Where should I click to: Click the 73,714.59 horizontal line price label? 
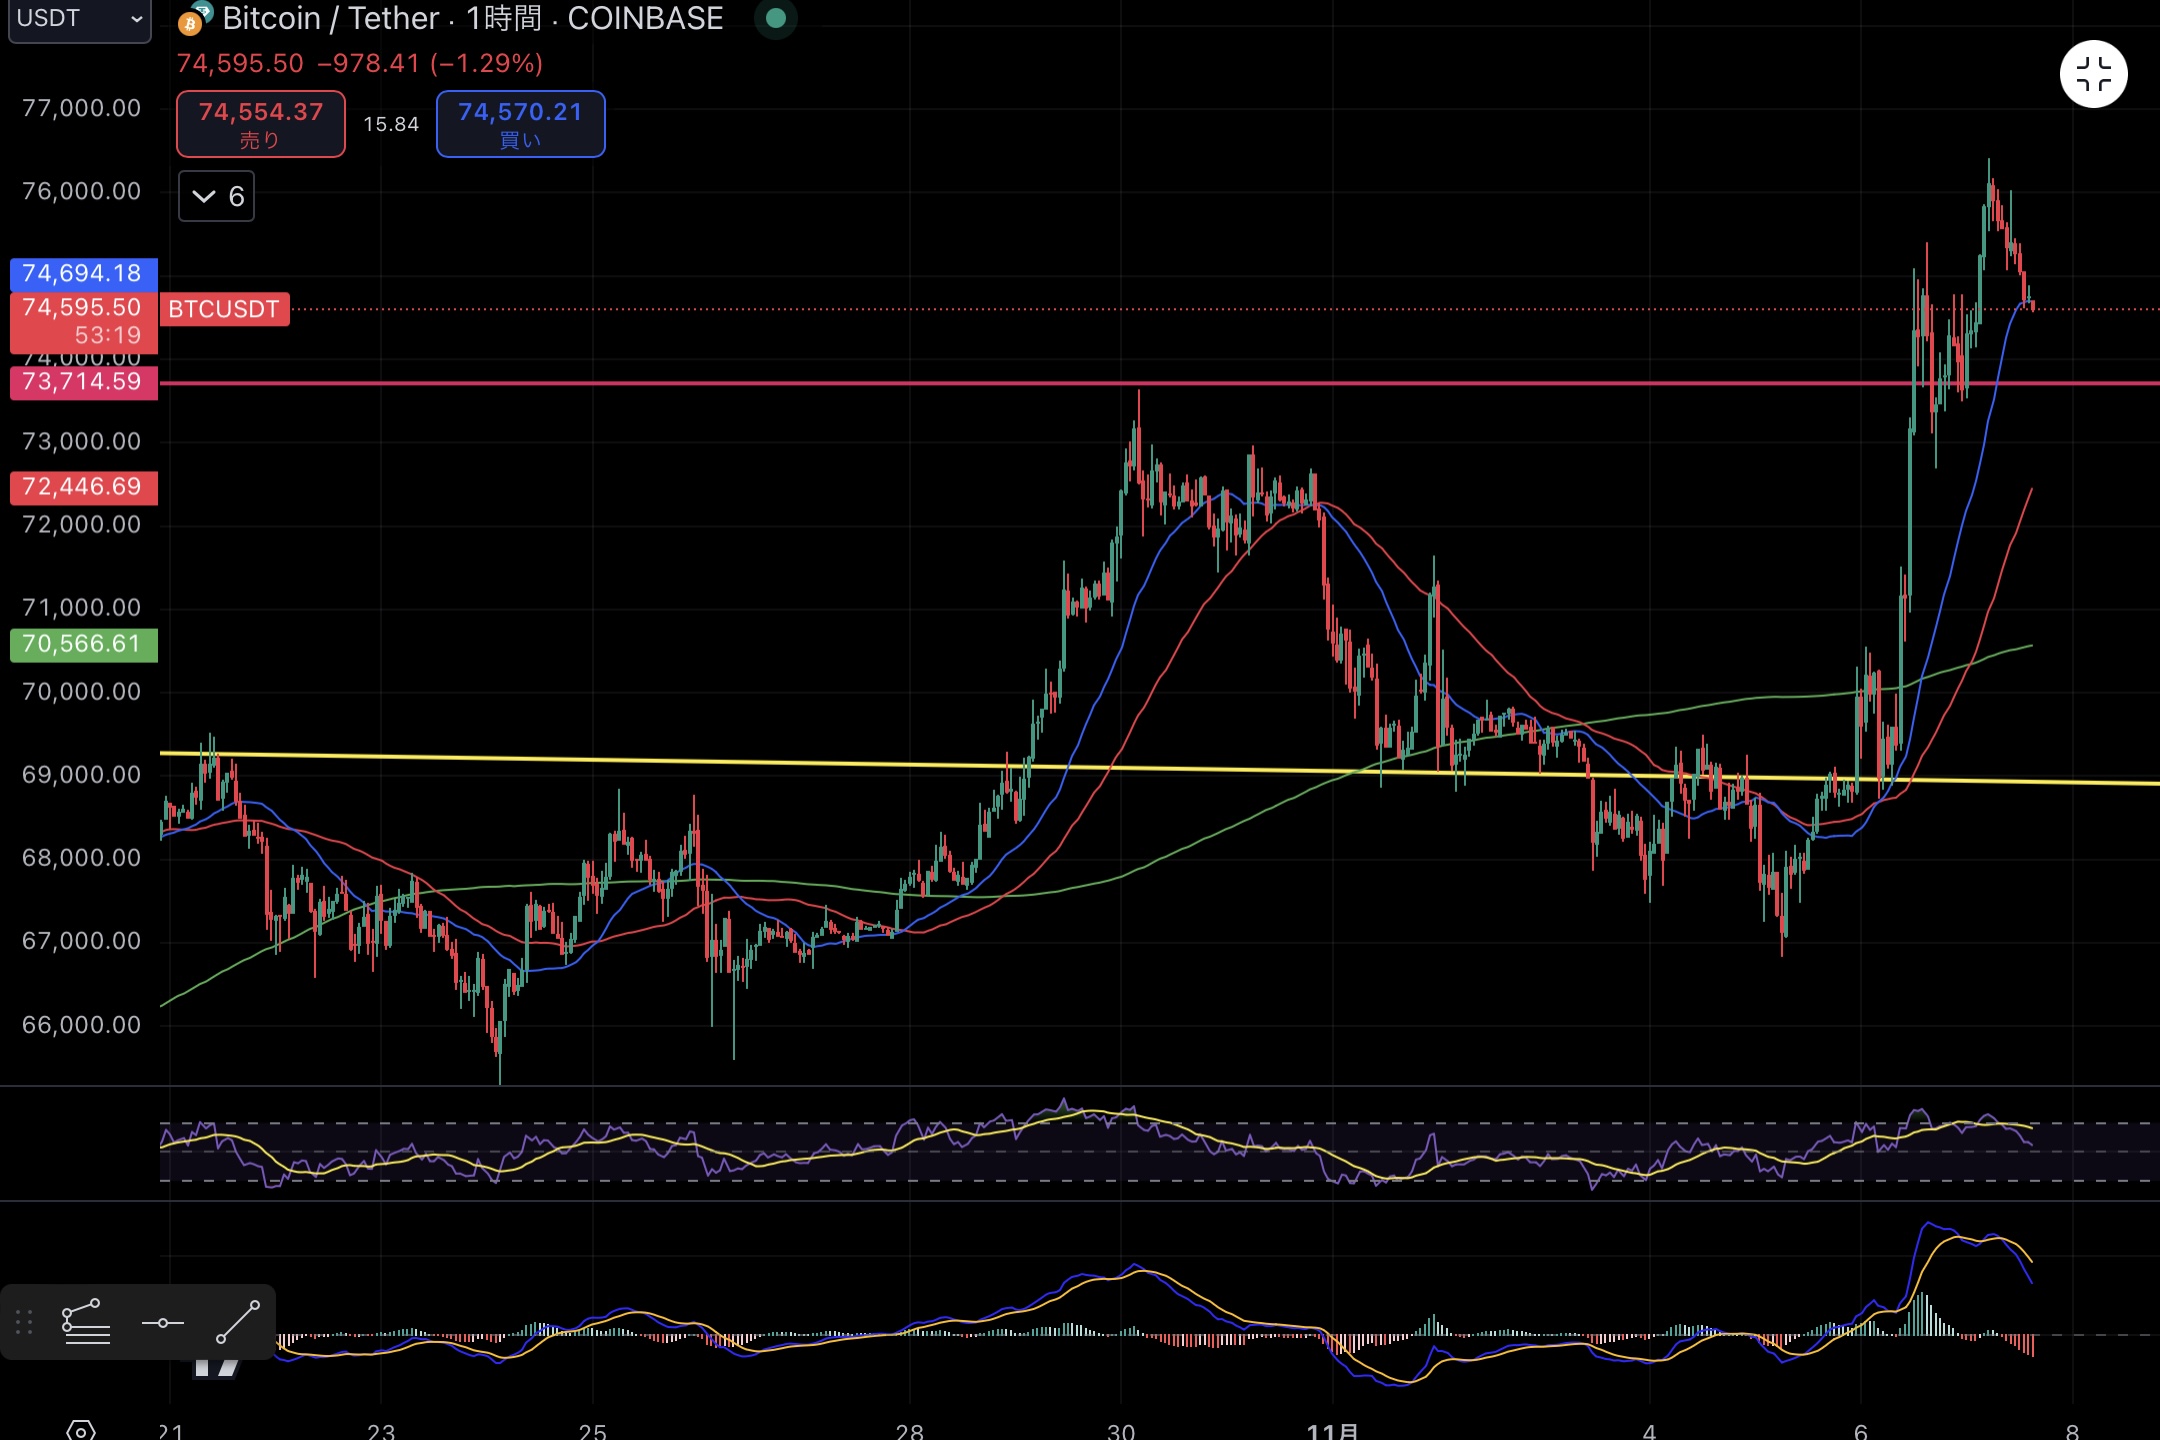83,382
